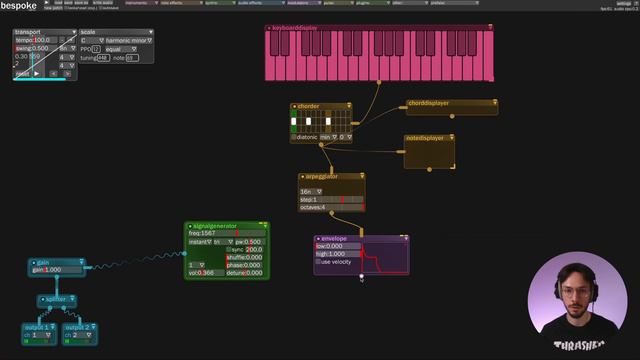The height and width of the screenshot is (360, 640).
Task: Click the gain module output circle
Action: pyautogui.click(x=57, y=278)
